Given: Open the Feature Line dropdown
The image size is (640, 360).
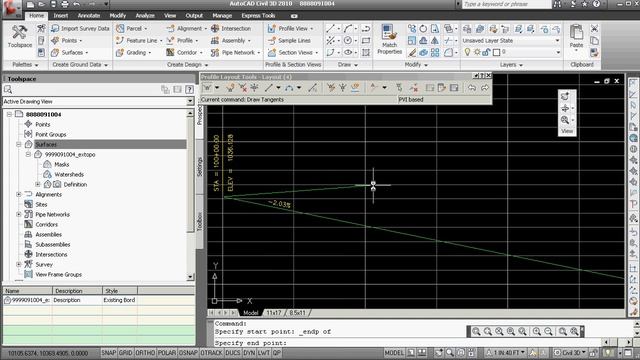Looking at the screenshot, I should tap(139, 40).
